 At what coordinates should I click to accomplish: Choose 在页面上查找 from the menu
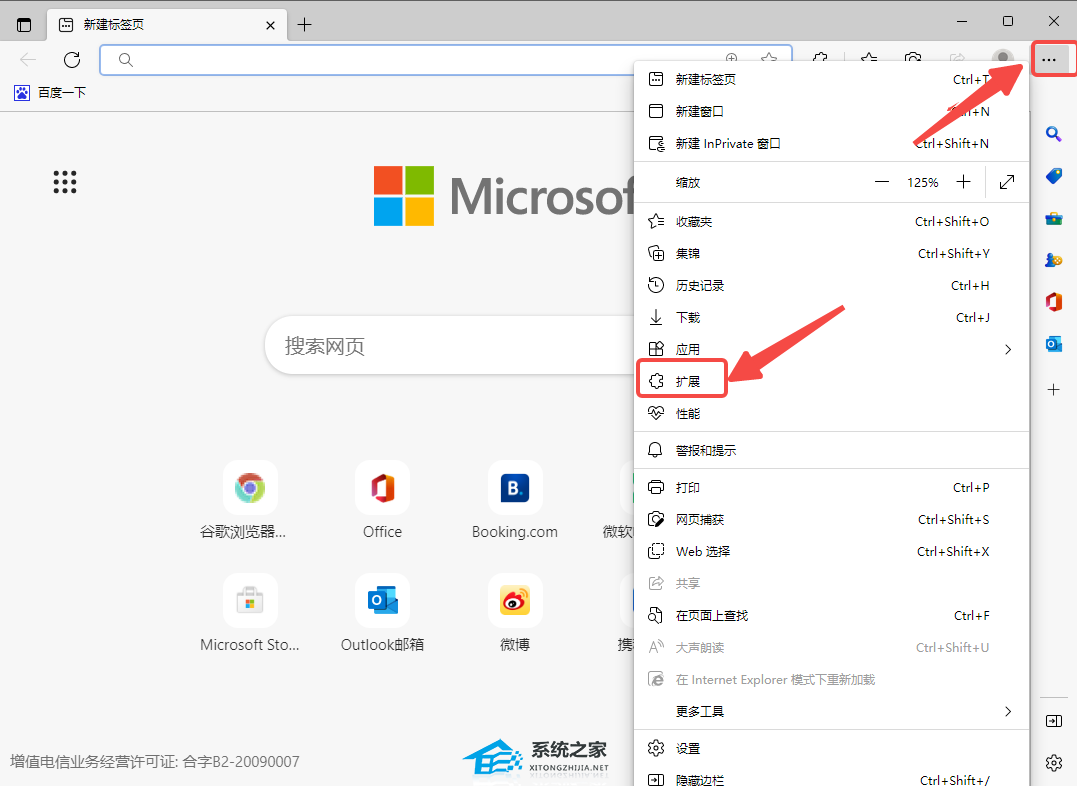pos(831,616)
